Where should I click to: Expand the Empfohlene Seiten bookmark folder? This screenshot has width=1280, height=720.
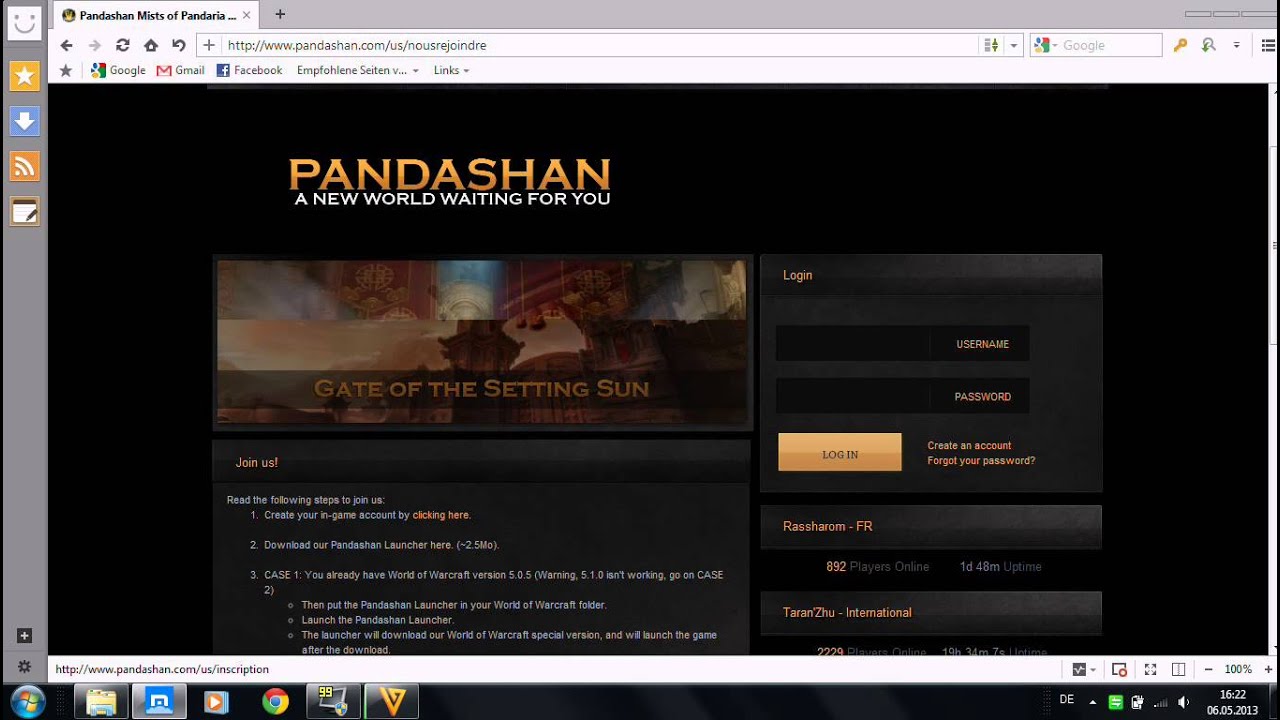[357, 70]
